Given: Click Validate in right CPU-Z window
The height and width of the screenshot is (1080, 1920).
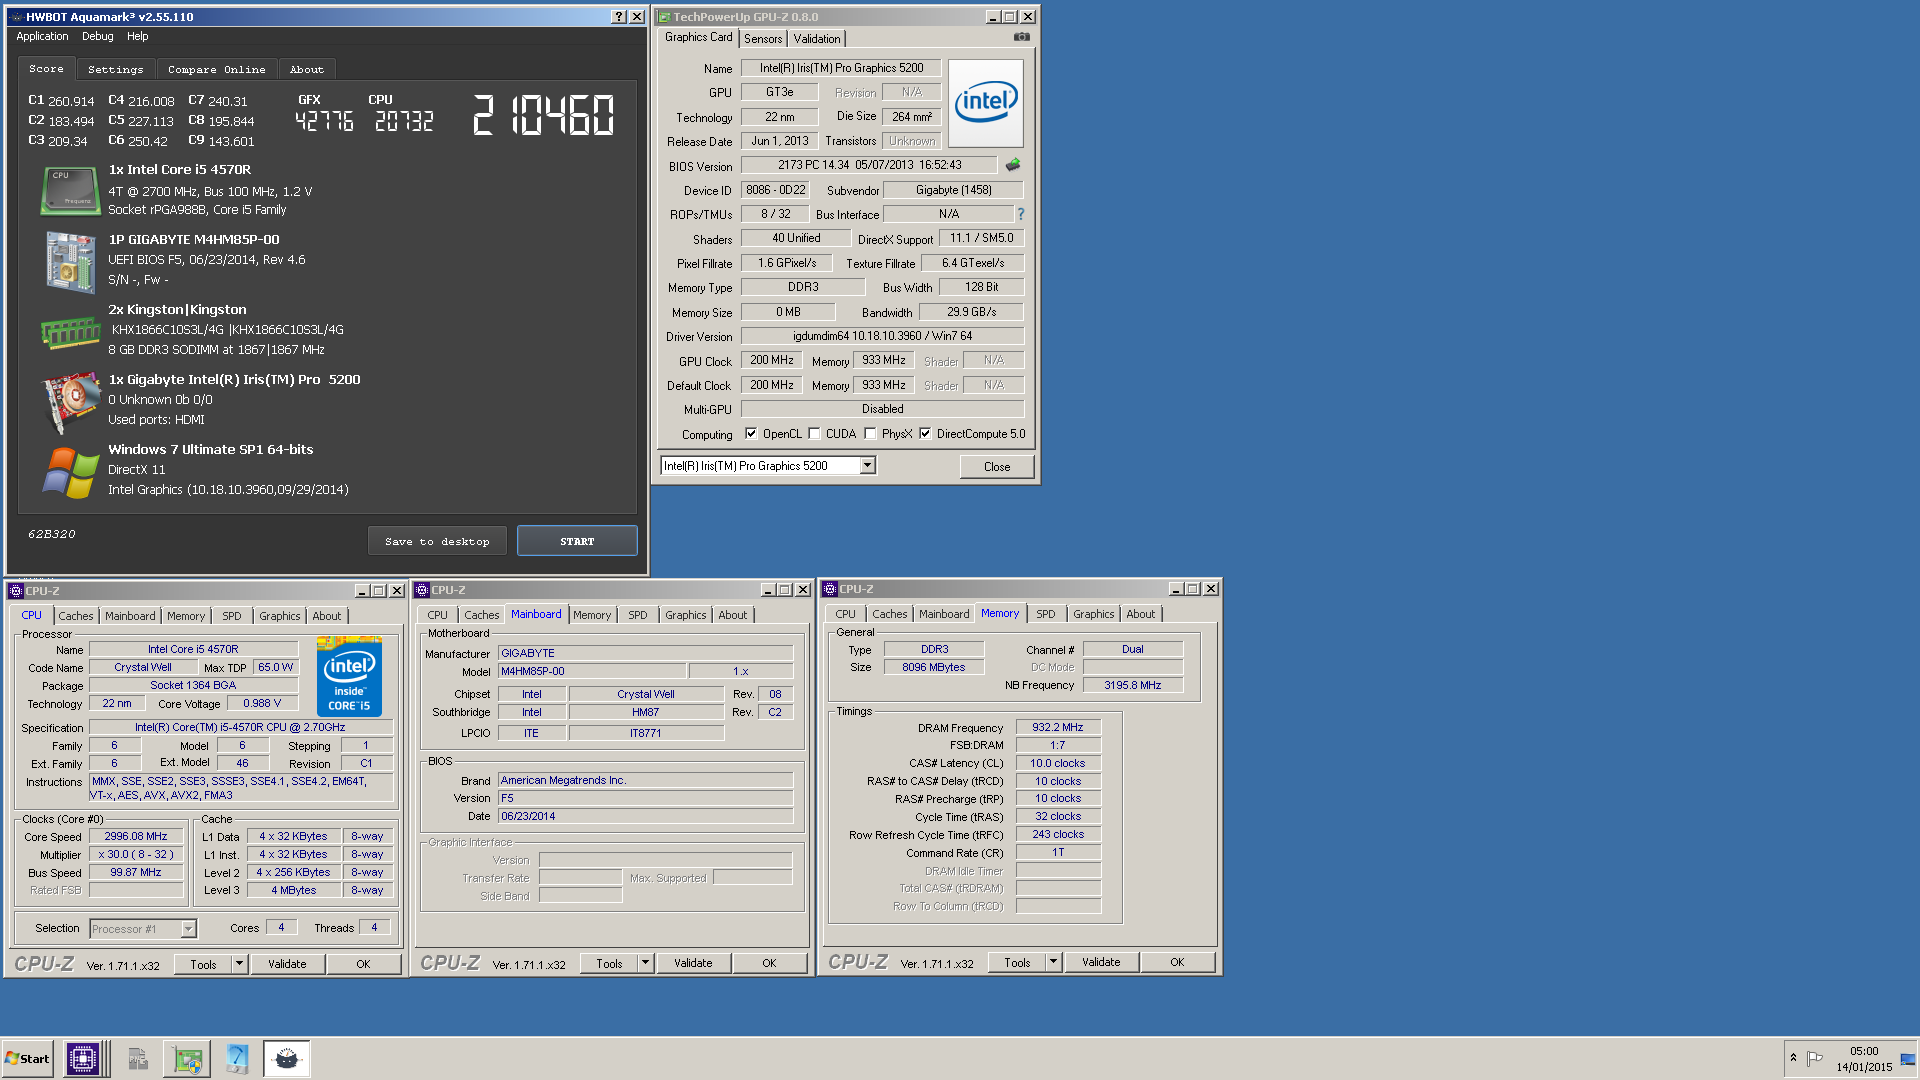Looking at the screenshot, I should point(1101,962).
